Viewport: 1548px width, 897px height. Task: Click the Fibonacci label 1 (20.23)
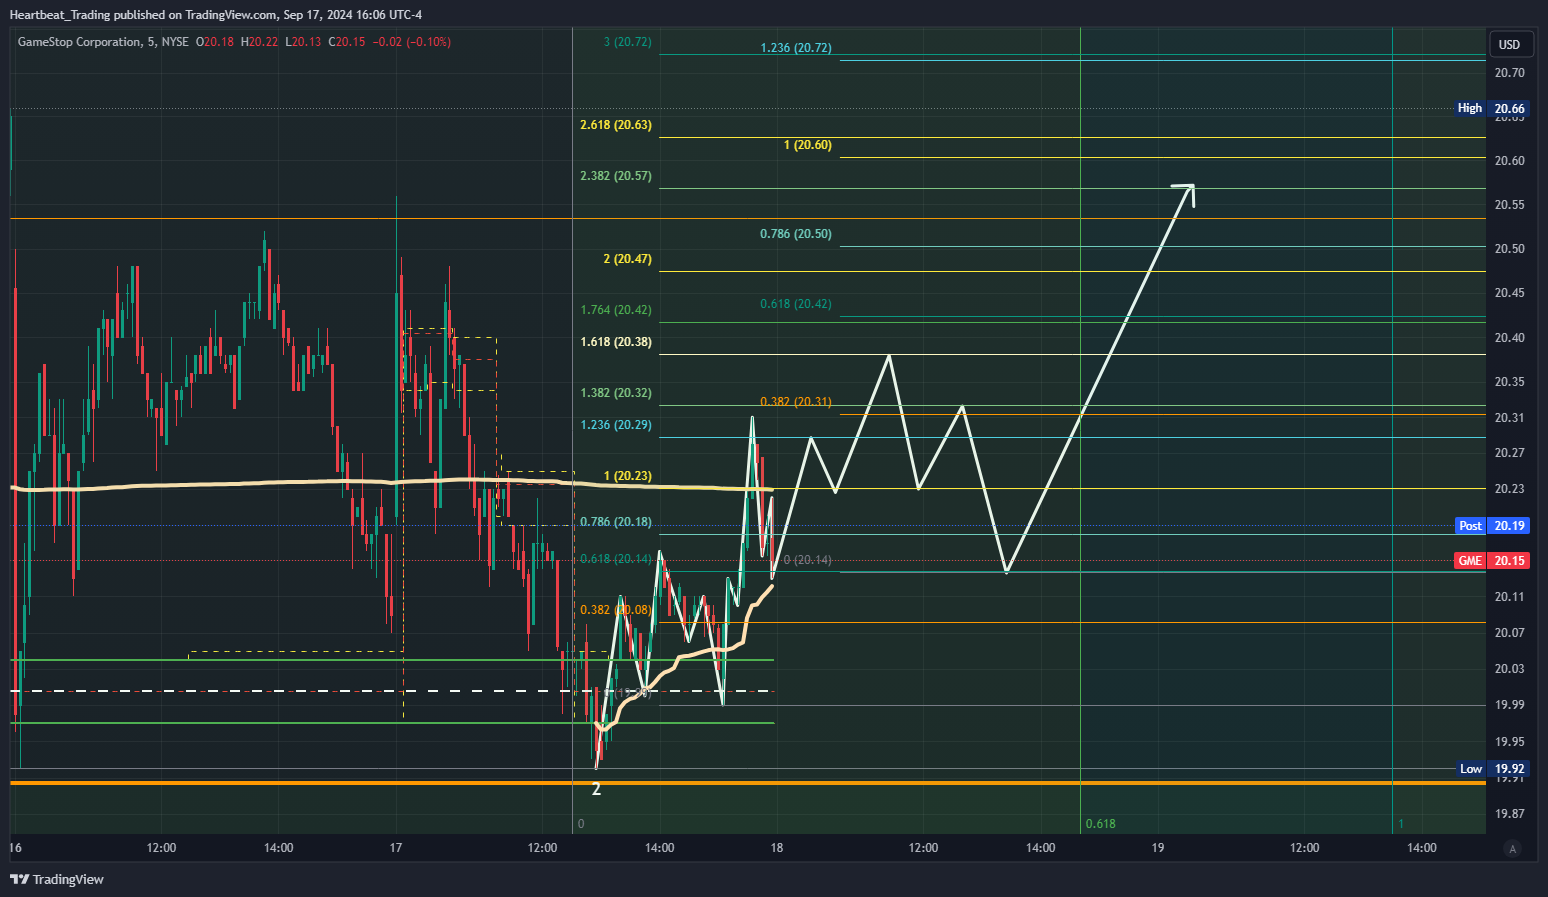click(628, 476)
